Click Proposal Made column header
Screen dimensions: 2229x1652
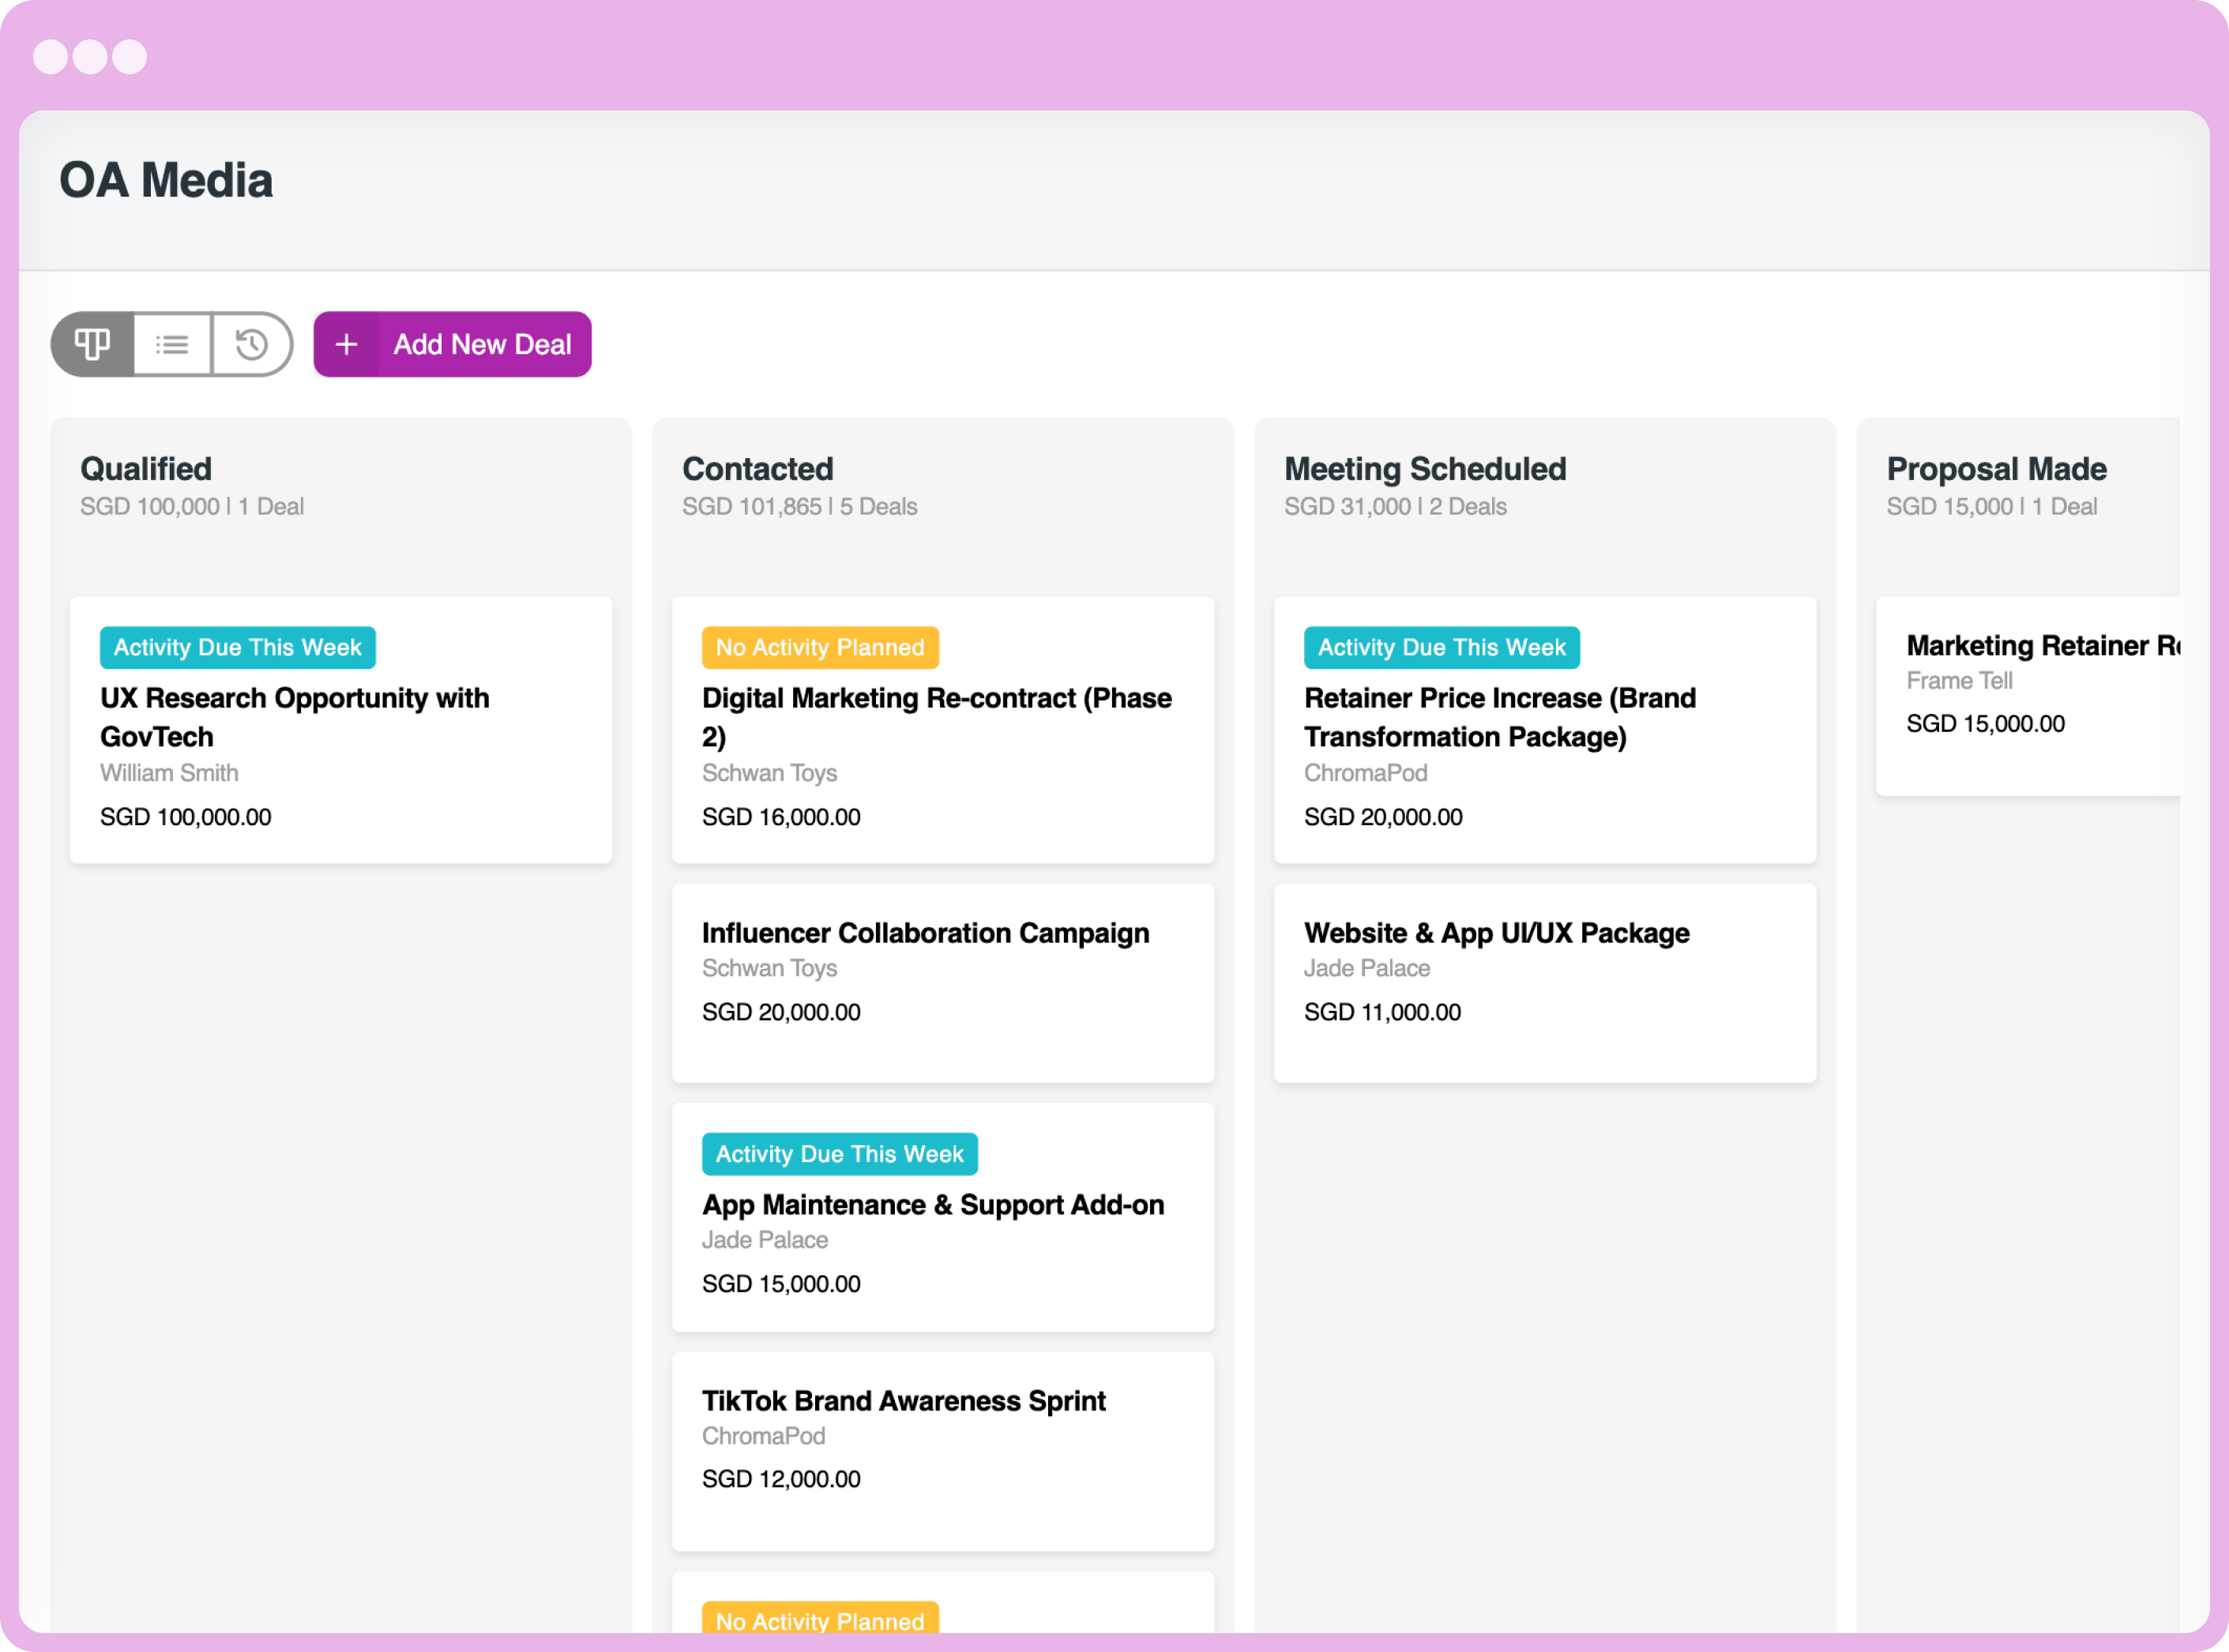(1995, 468)
